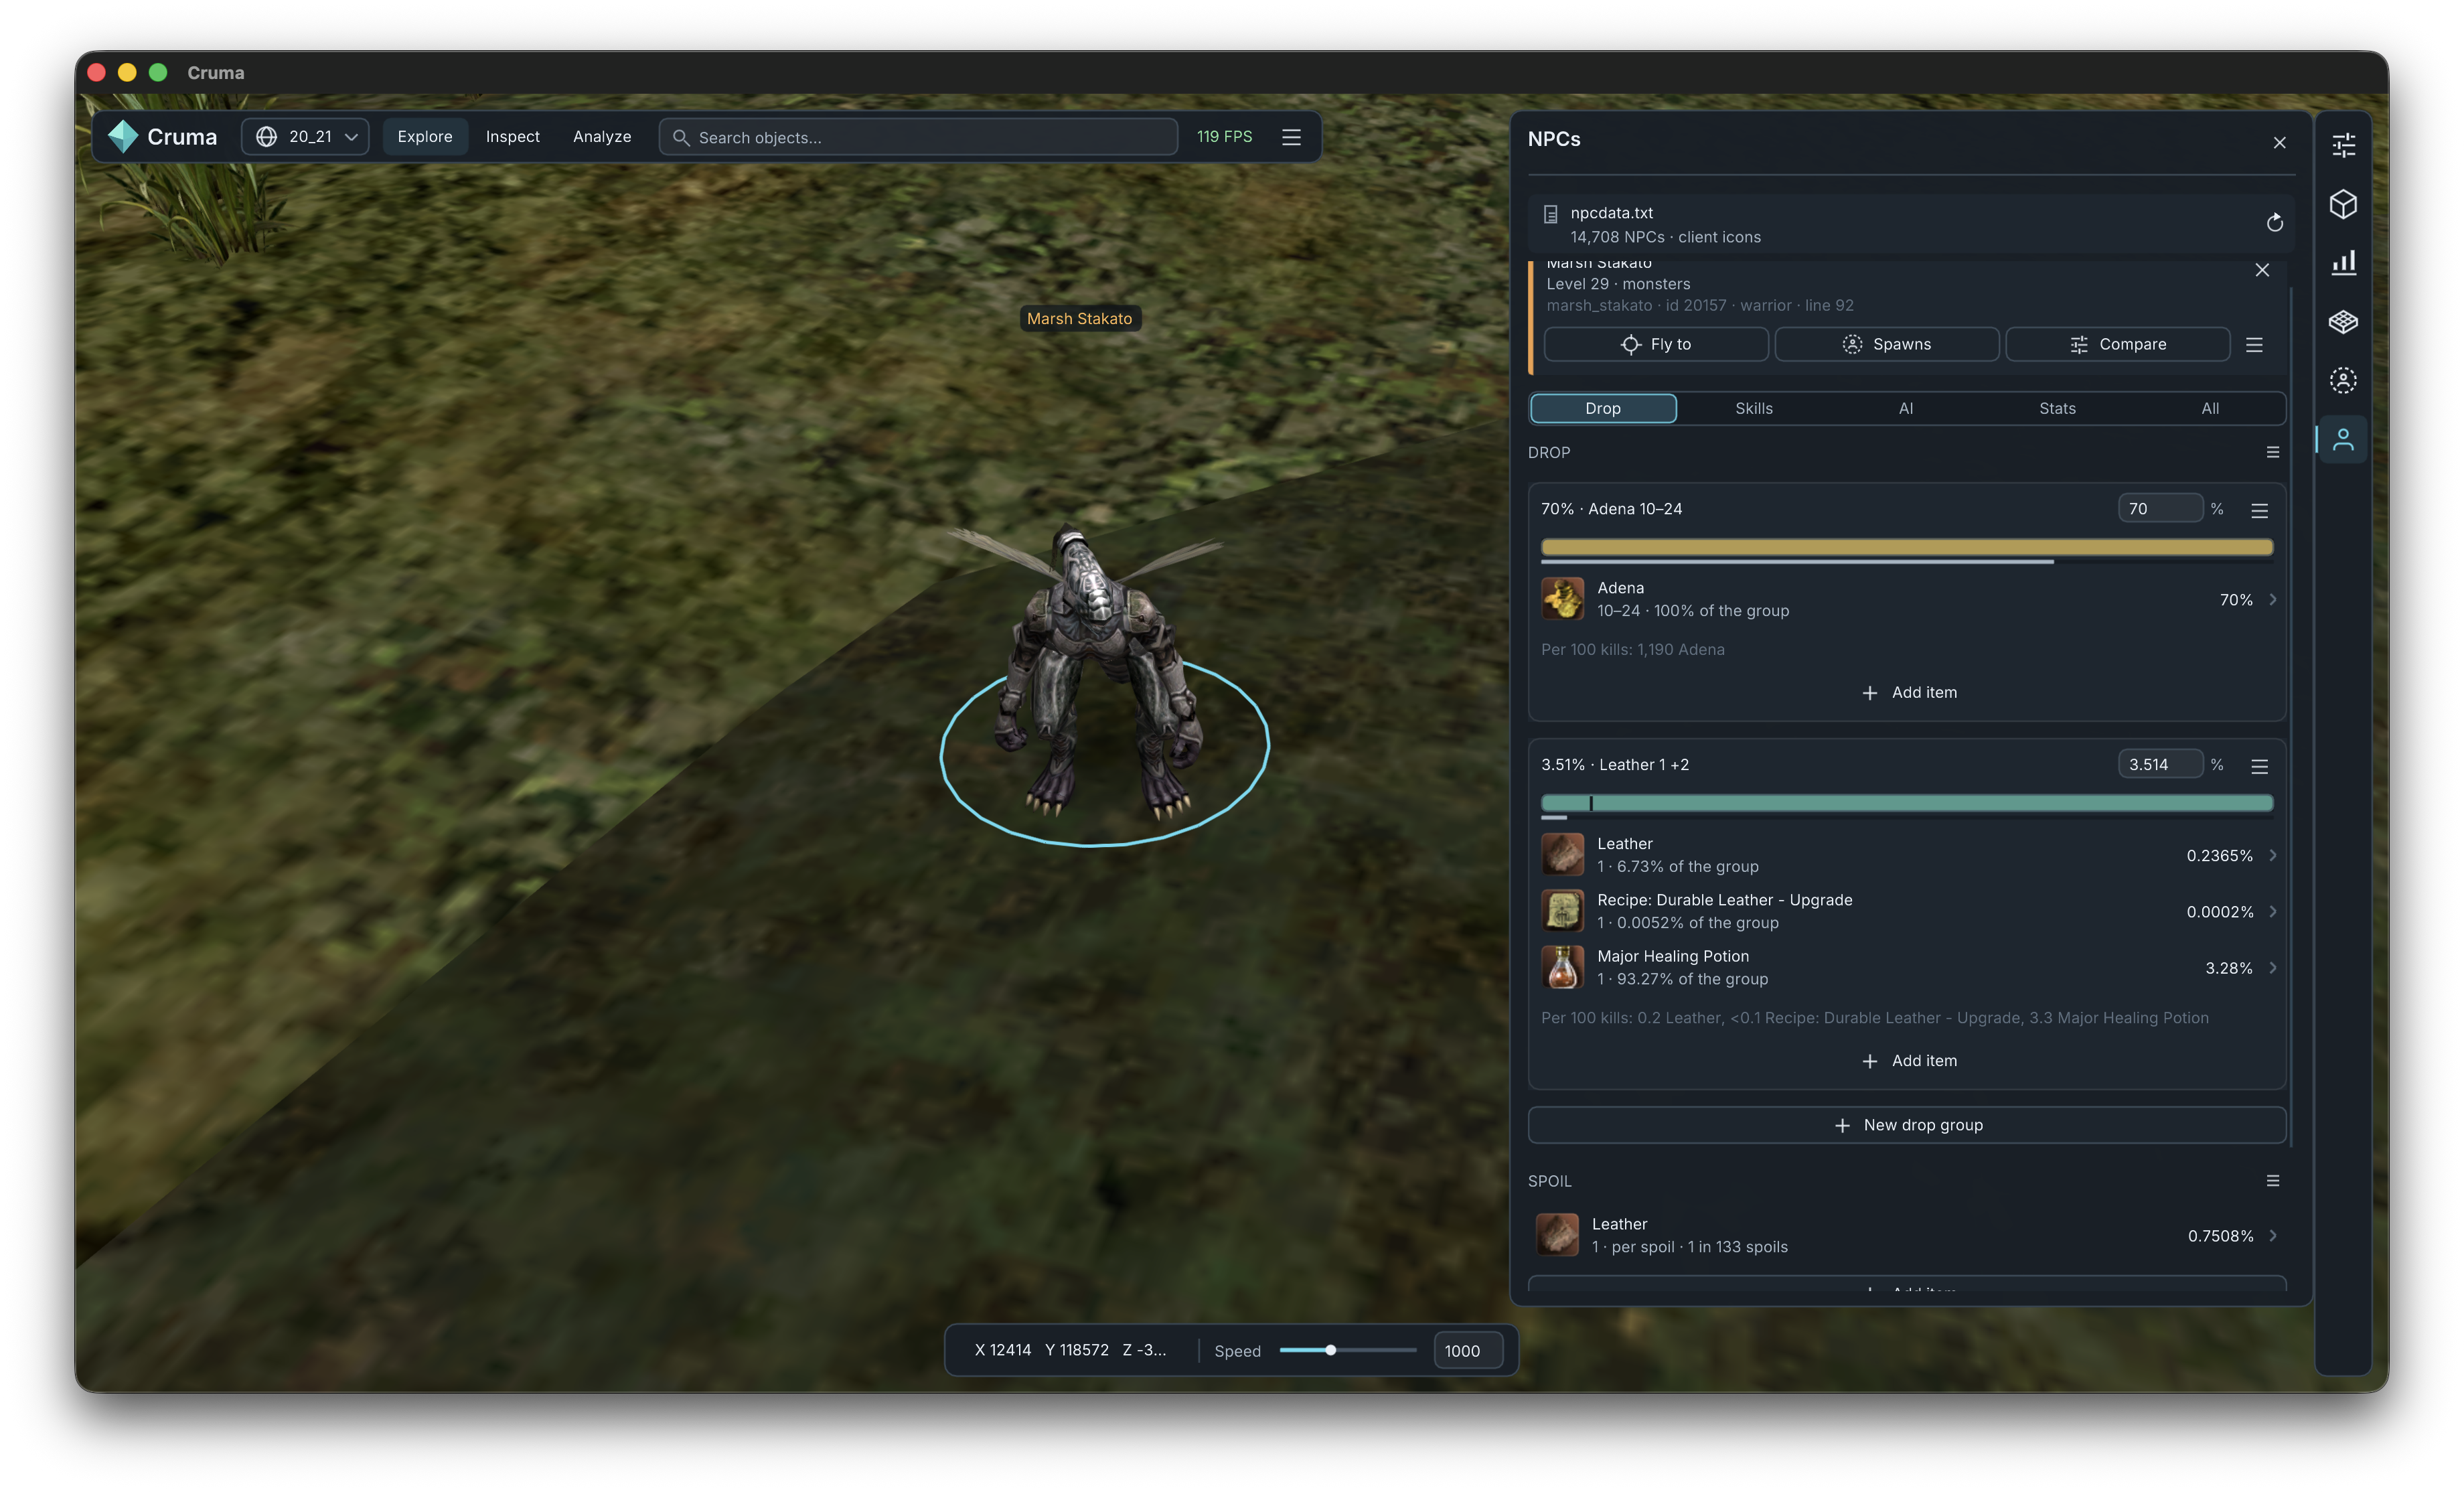The width and height of the screenshot is (2464, 1492).
Task: Expand the Leather 0.2365% drop row chevron
Action: pos(2273,856)
